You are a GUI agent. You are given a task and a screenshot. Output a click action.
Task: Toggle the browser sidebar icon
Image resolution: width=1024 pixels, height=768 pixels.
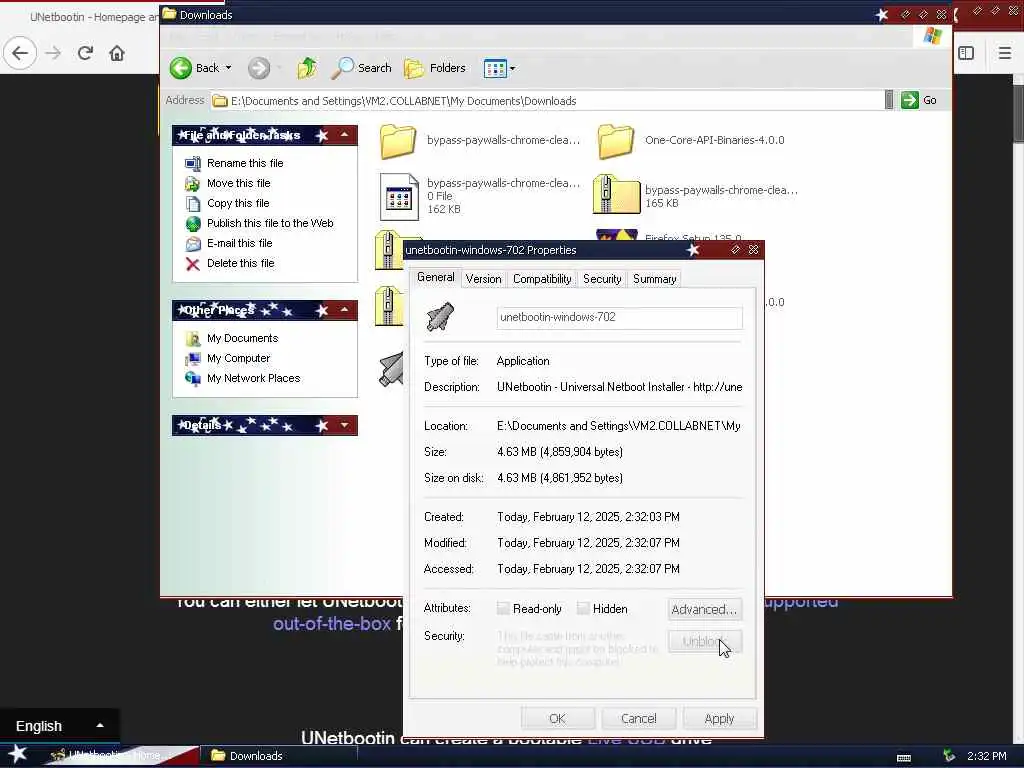coord(967,53)
